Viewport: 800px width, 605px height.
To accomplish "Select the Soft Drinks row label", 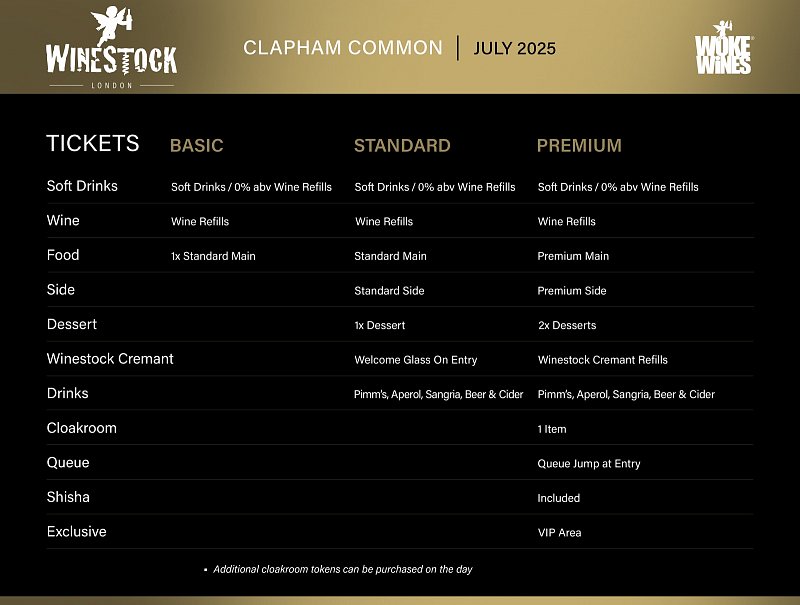I will 82,186.
